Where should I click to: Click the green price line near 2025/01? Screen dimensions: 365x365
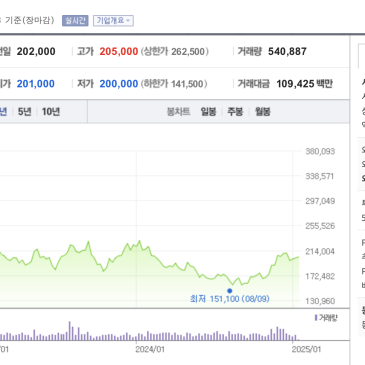click(x=293, y=259)
